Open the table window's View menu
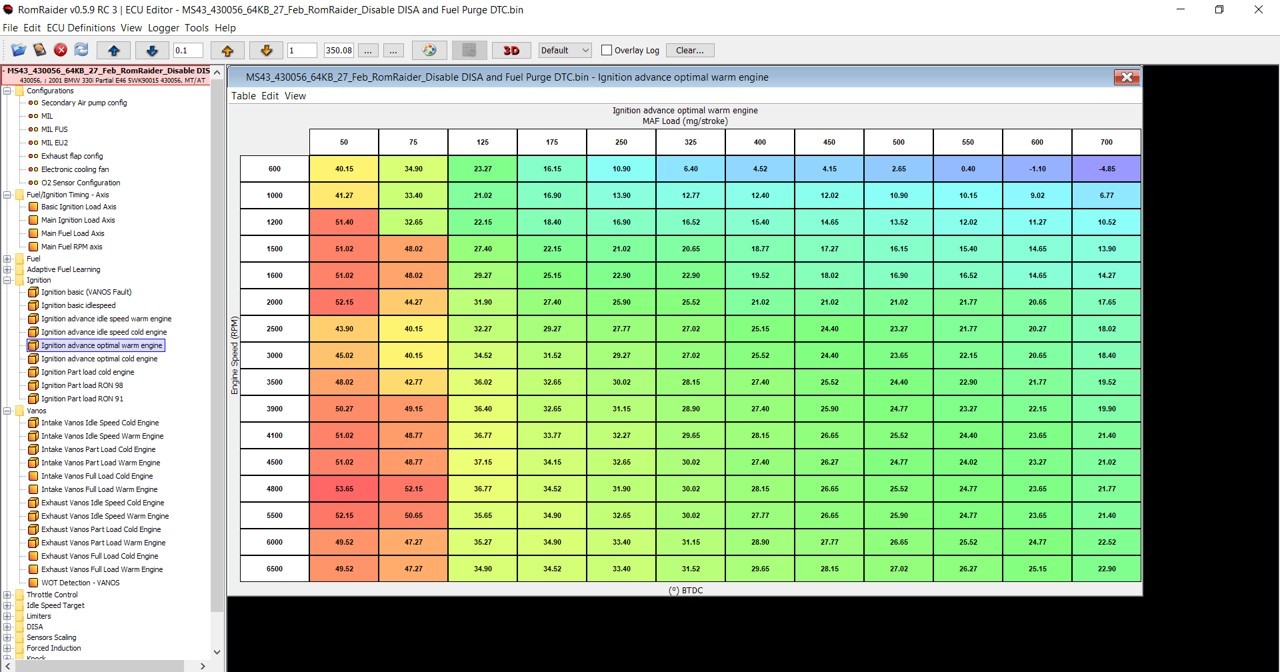 [x=295, y=96]
